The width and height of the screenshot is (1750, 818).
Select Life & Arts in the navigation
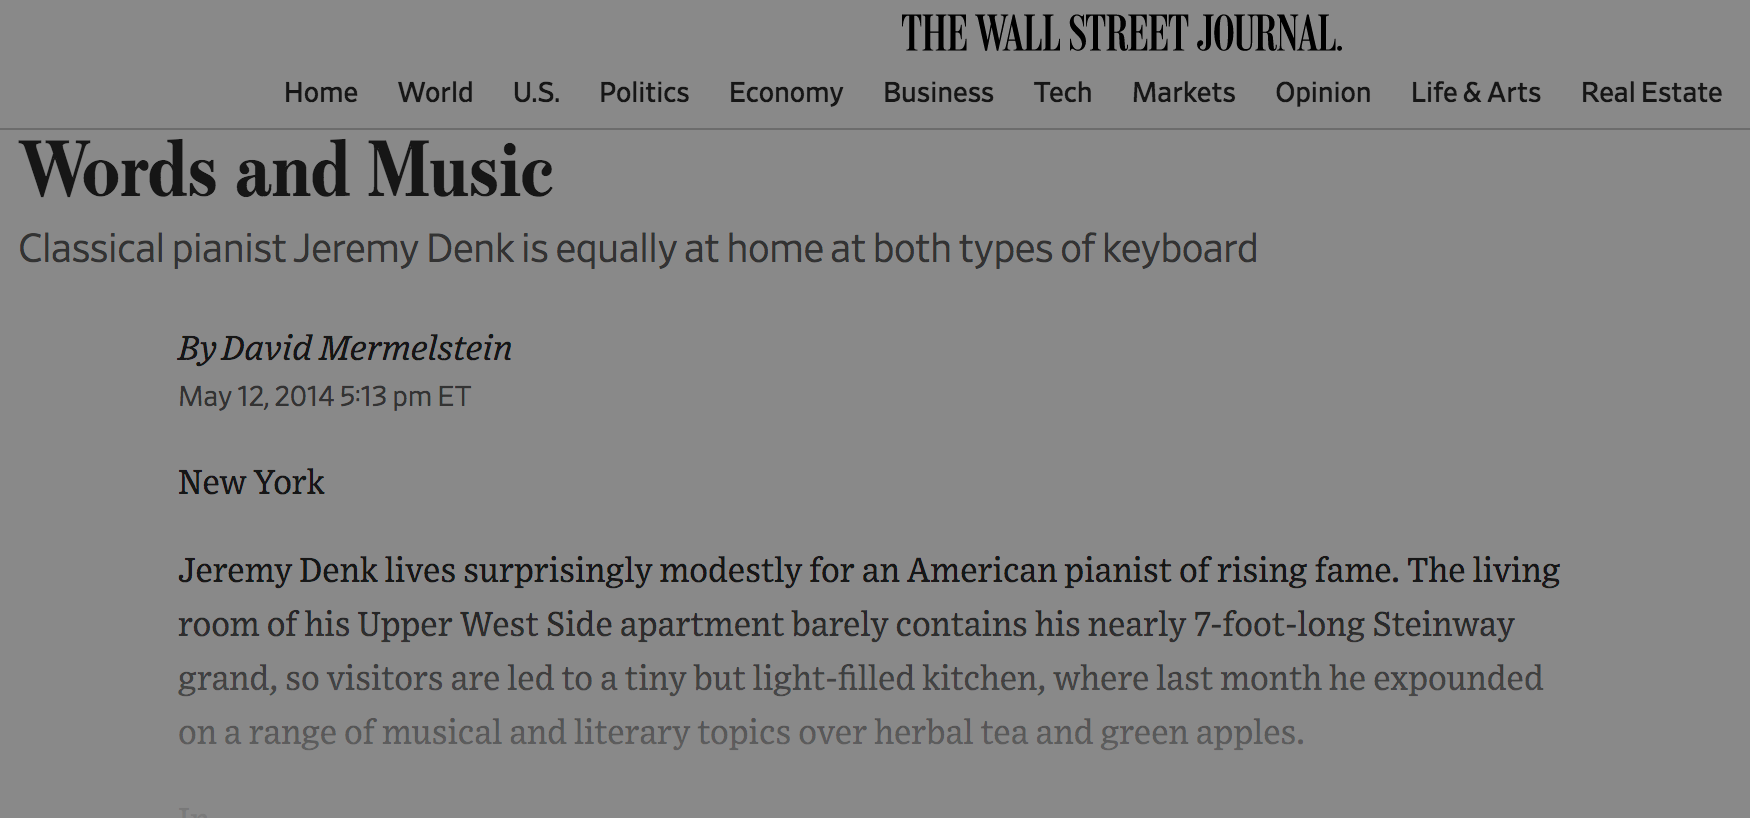click(x=1475, y=93)
